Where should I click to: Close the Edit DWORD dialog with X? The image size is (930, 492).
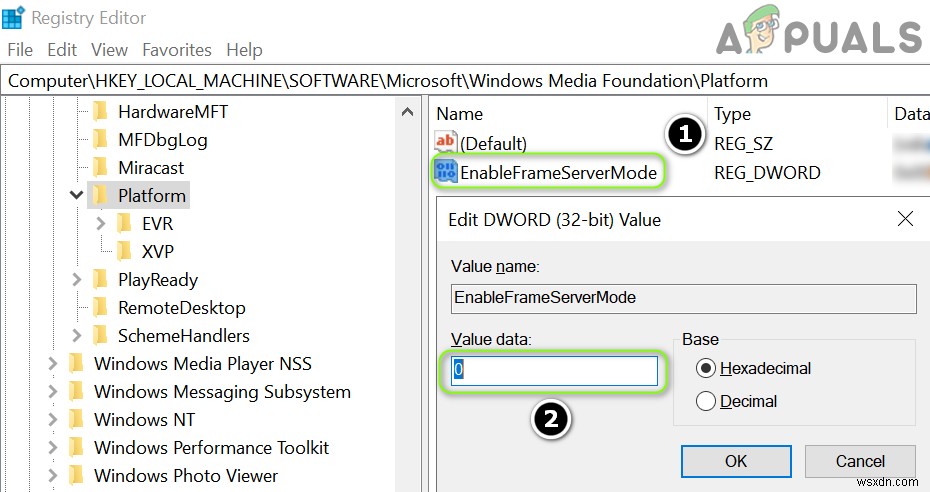click(x=905, y=219)
